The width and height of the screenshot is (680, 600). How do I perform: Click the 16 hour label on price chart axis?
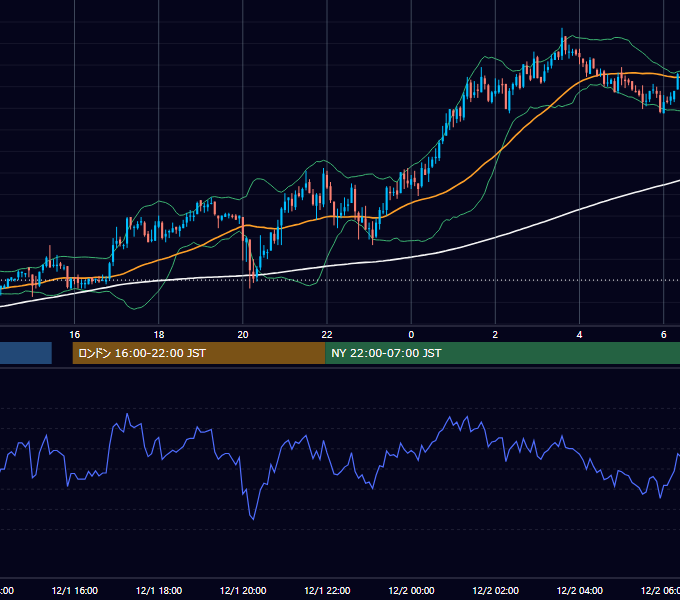(x=75, y=335)
